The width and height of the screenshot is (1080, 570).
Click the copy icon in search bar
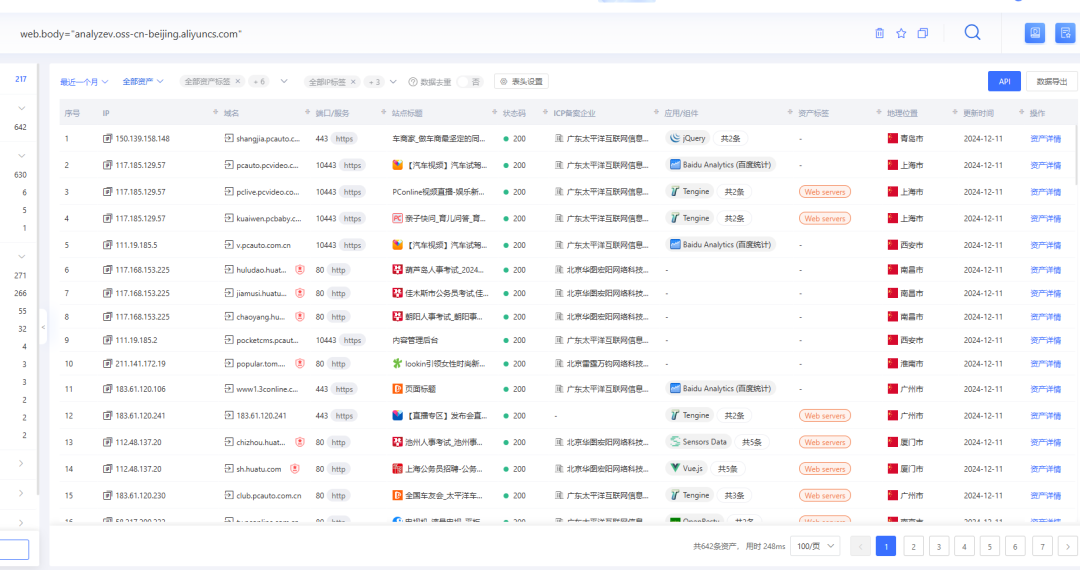[x=923, y=33]
